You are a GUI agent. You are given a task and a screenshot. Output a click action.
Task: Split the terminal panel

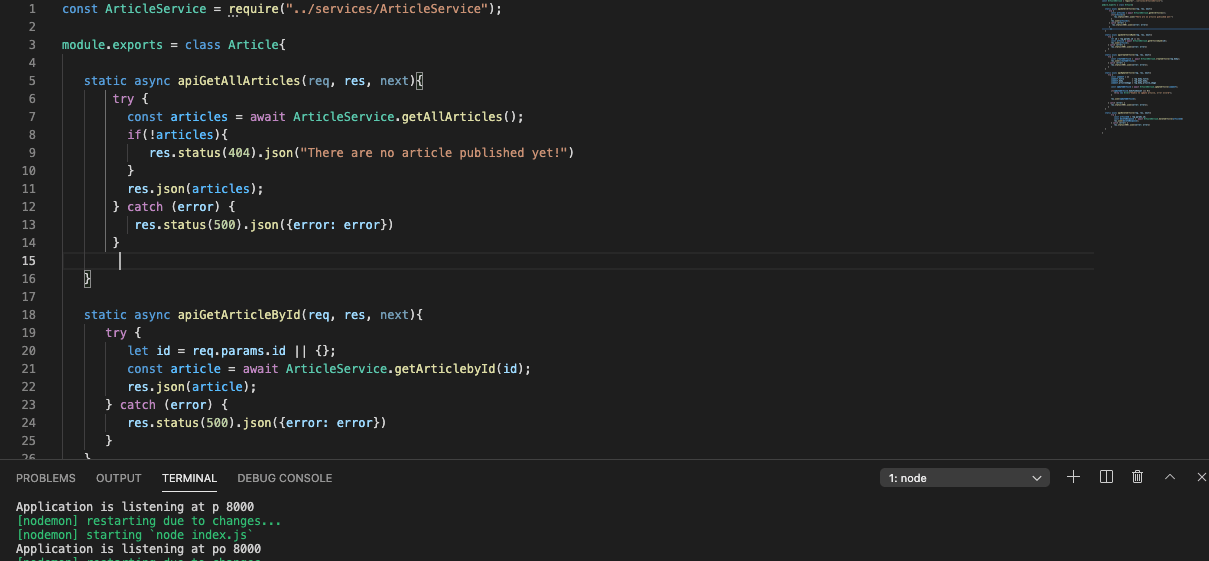[x=1106, y=477]
